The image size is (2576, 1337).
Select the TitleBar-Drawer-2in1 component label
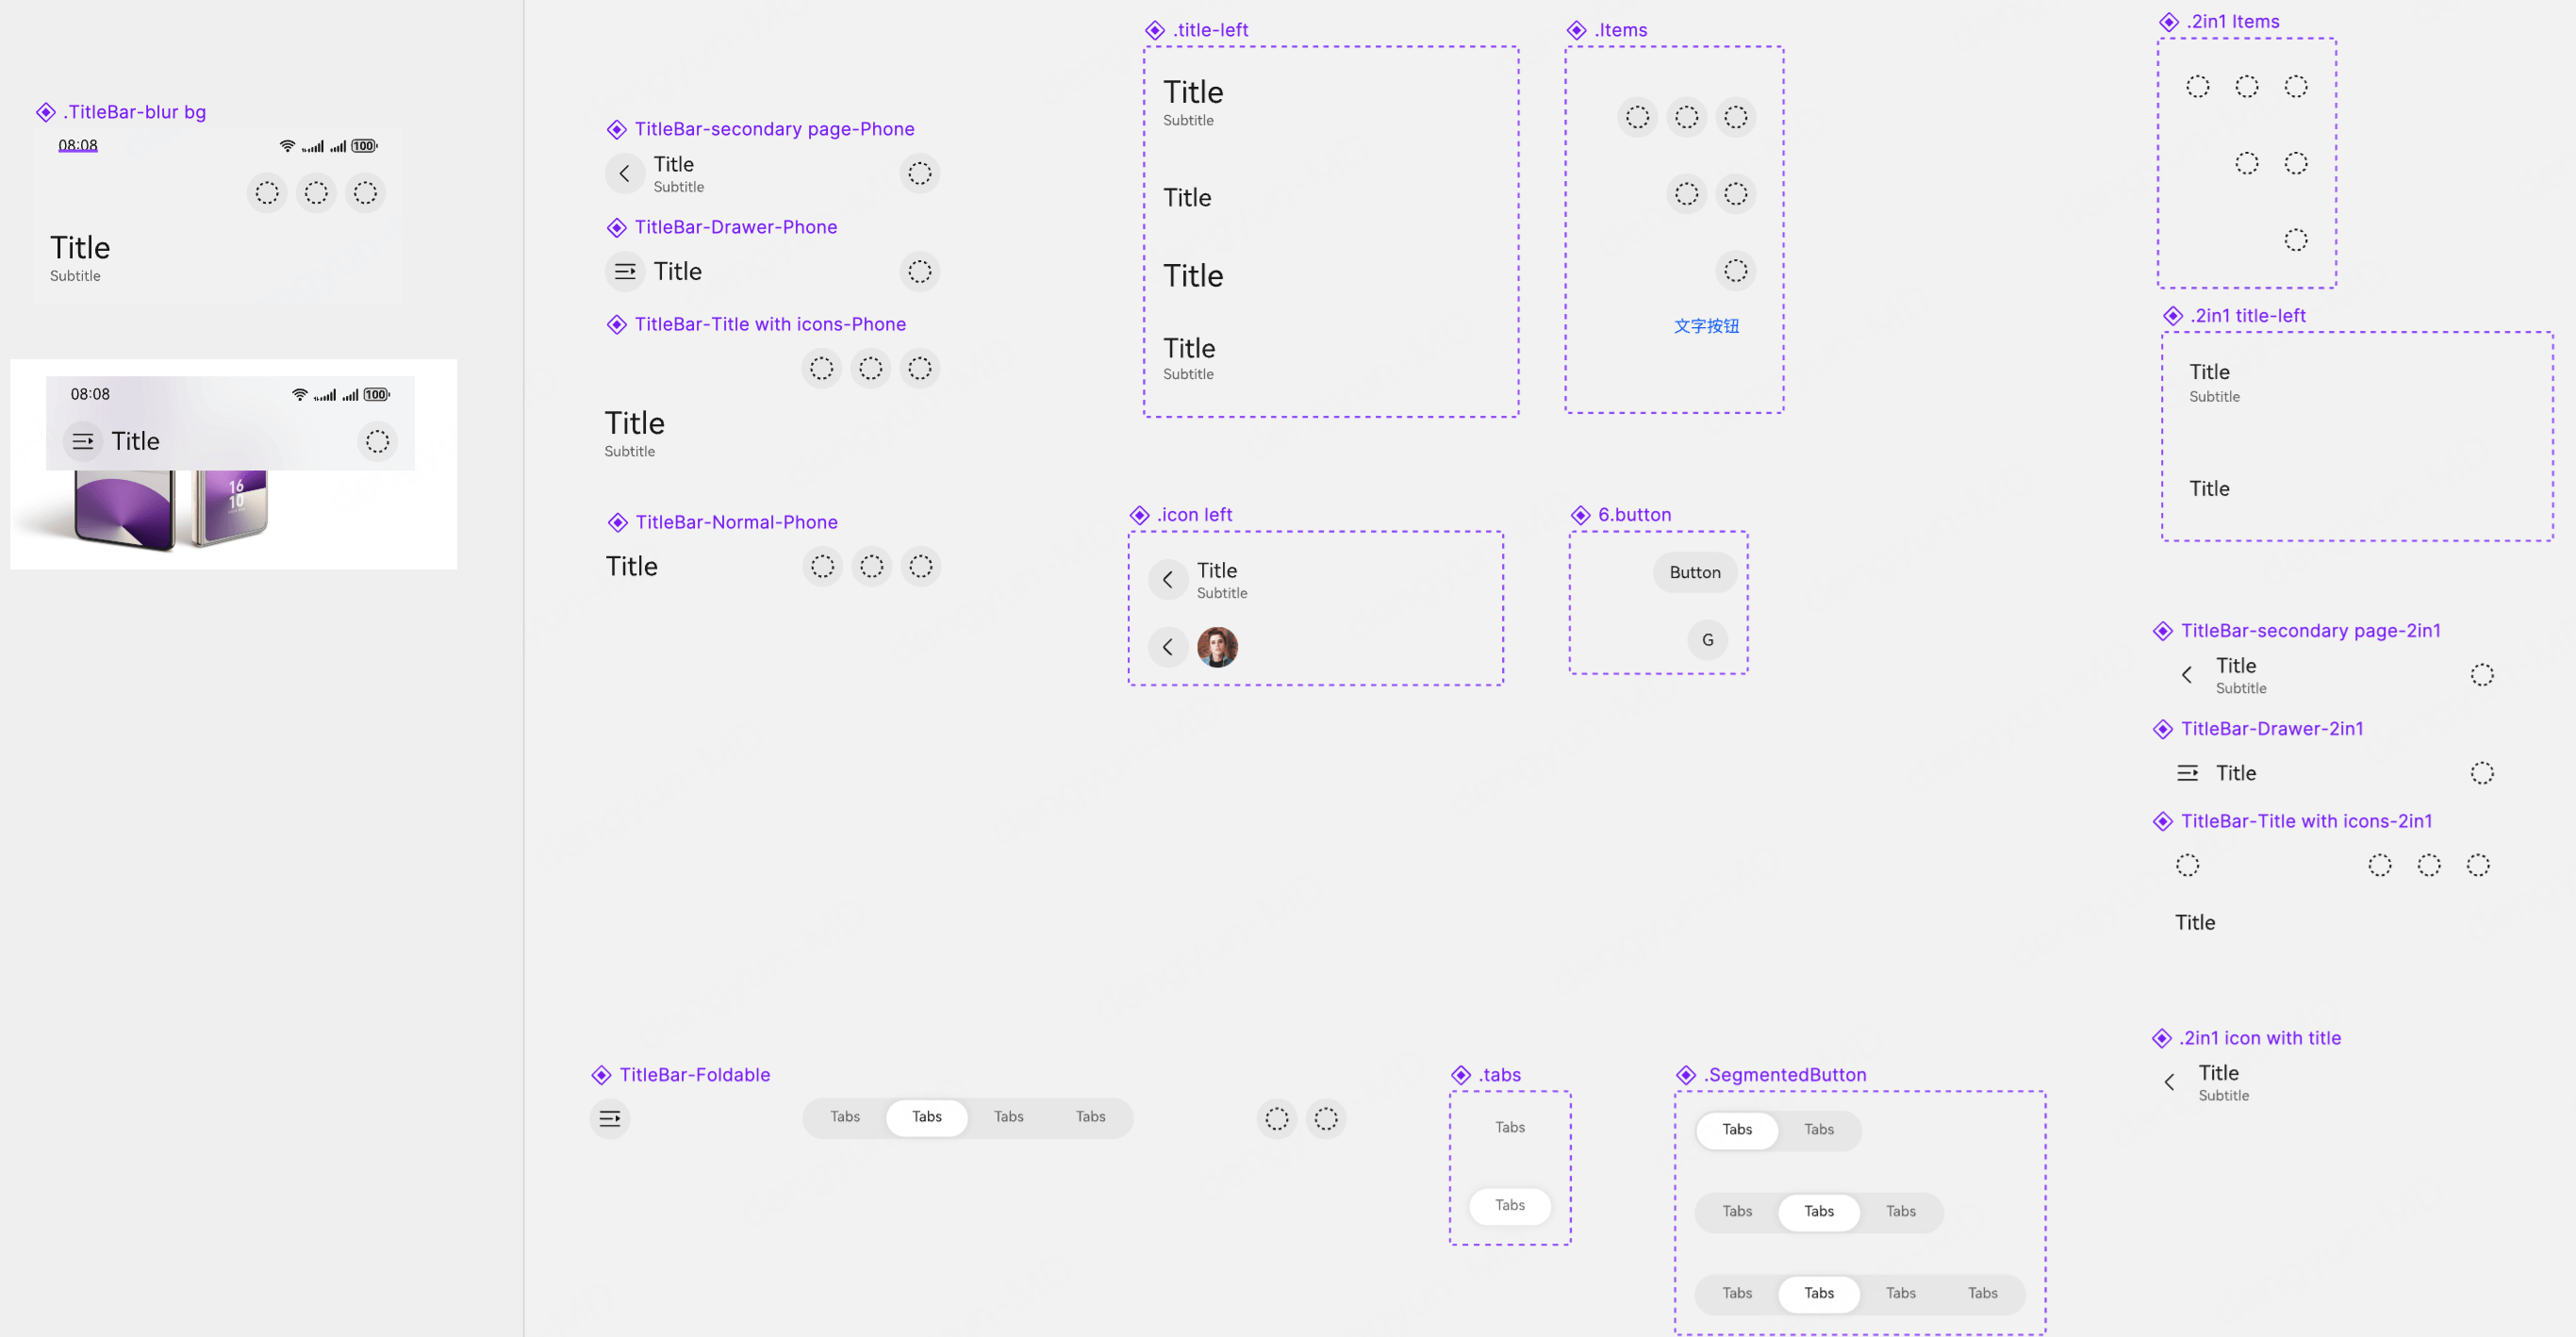[2271, 729]
